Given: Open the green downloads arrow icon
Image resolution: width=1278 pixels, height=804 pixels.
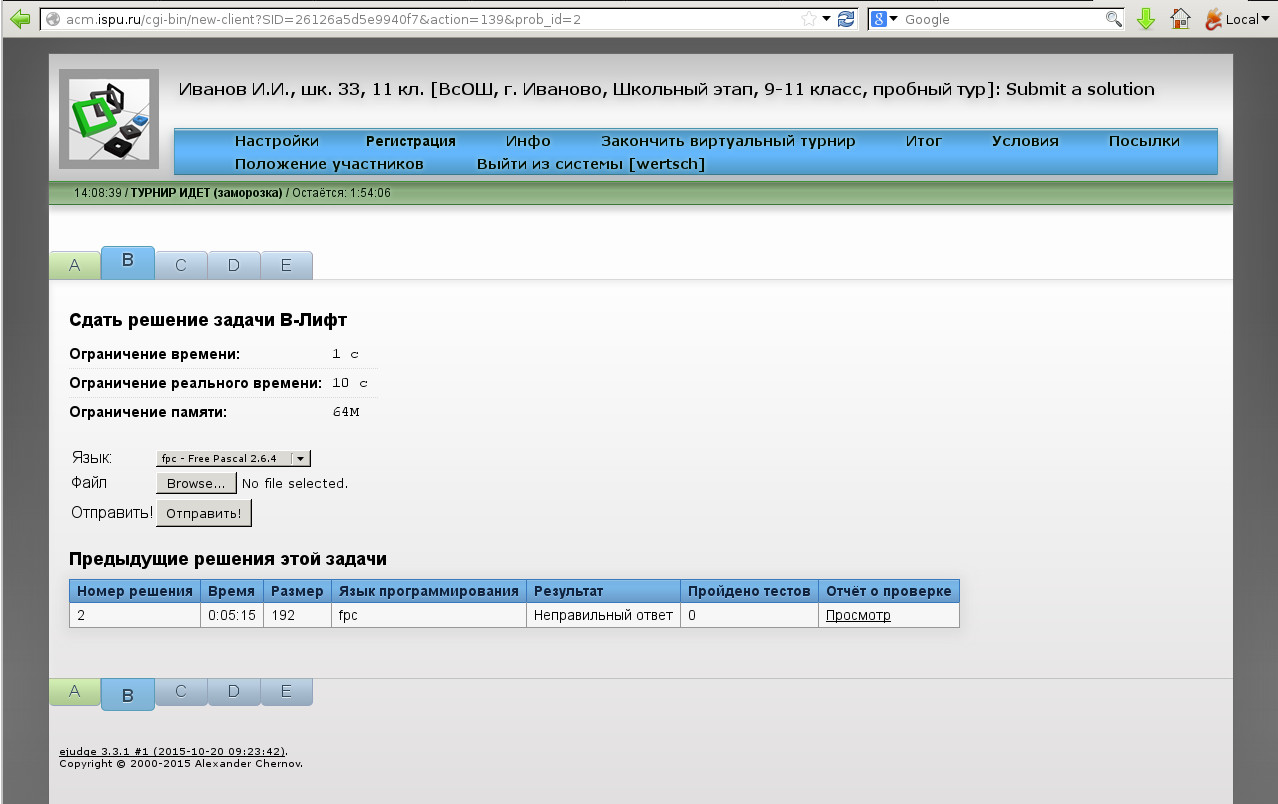Looking at the screenshot, I should click(x=1146, y=19).
